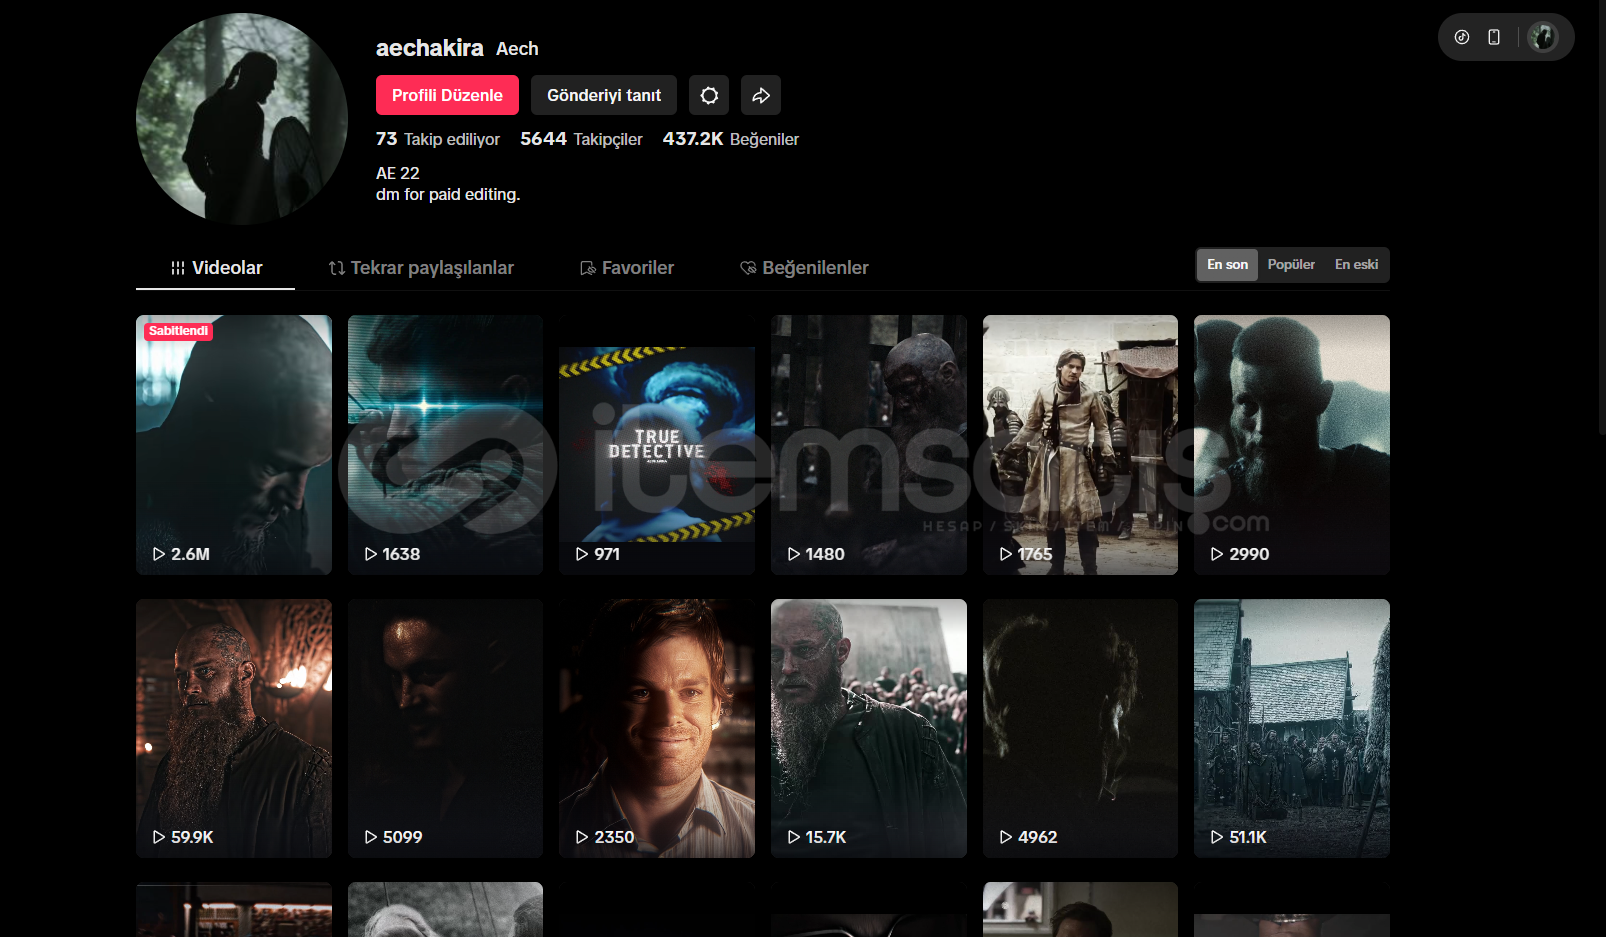1606x937 pixels.
Task: Click the Sabitlendi pinned badge
Action: click(x=178, y=331)
